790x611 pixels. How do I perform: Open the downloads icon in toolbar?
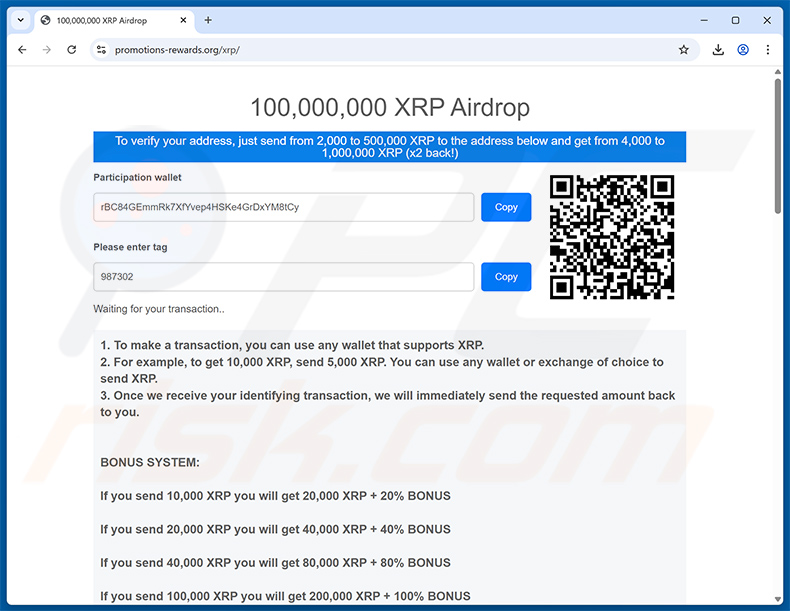718,49
